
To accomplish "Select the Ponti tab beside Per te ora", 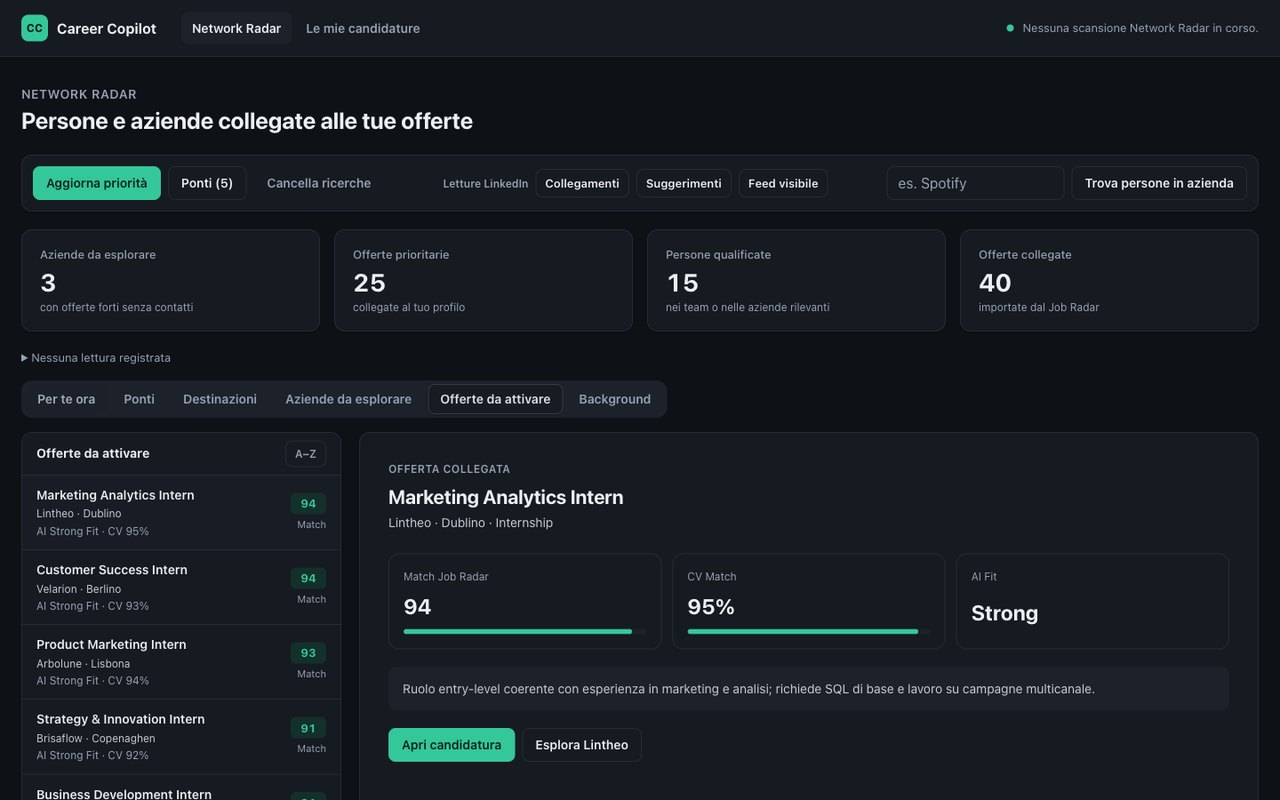I will pyautogui.click(x=139, y=399).
